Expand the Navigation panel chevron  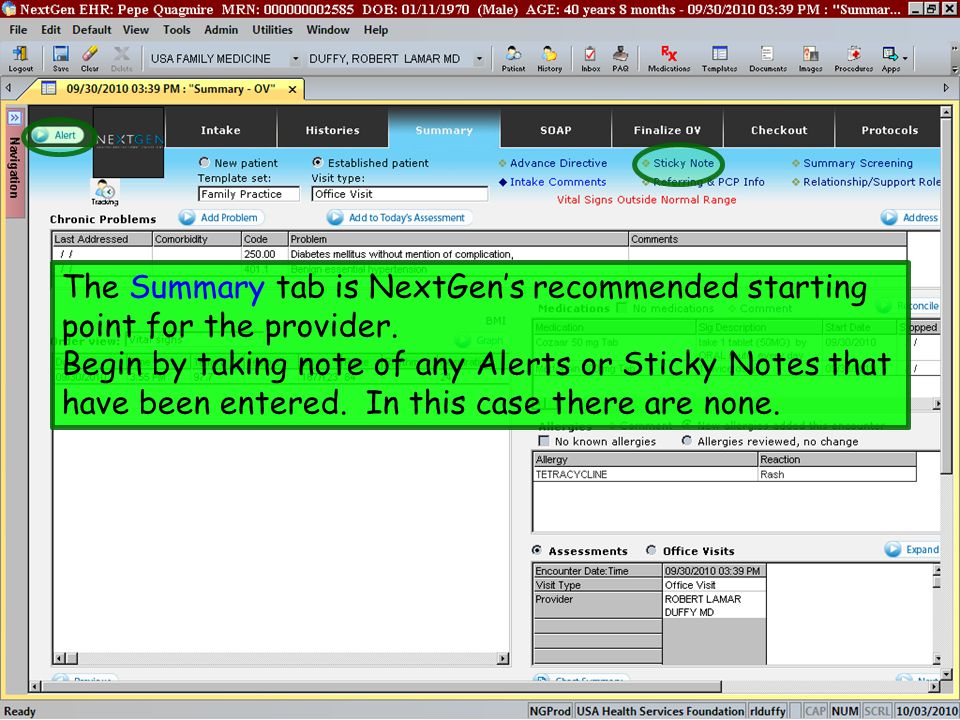coord(15,118)
